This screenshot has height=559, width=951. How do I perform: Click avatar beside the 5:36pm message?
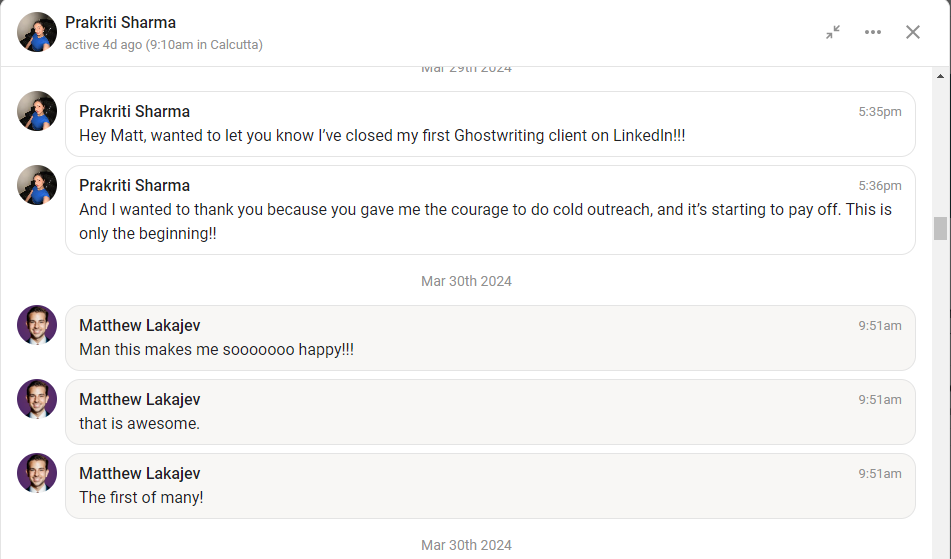tap(37, 185)
